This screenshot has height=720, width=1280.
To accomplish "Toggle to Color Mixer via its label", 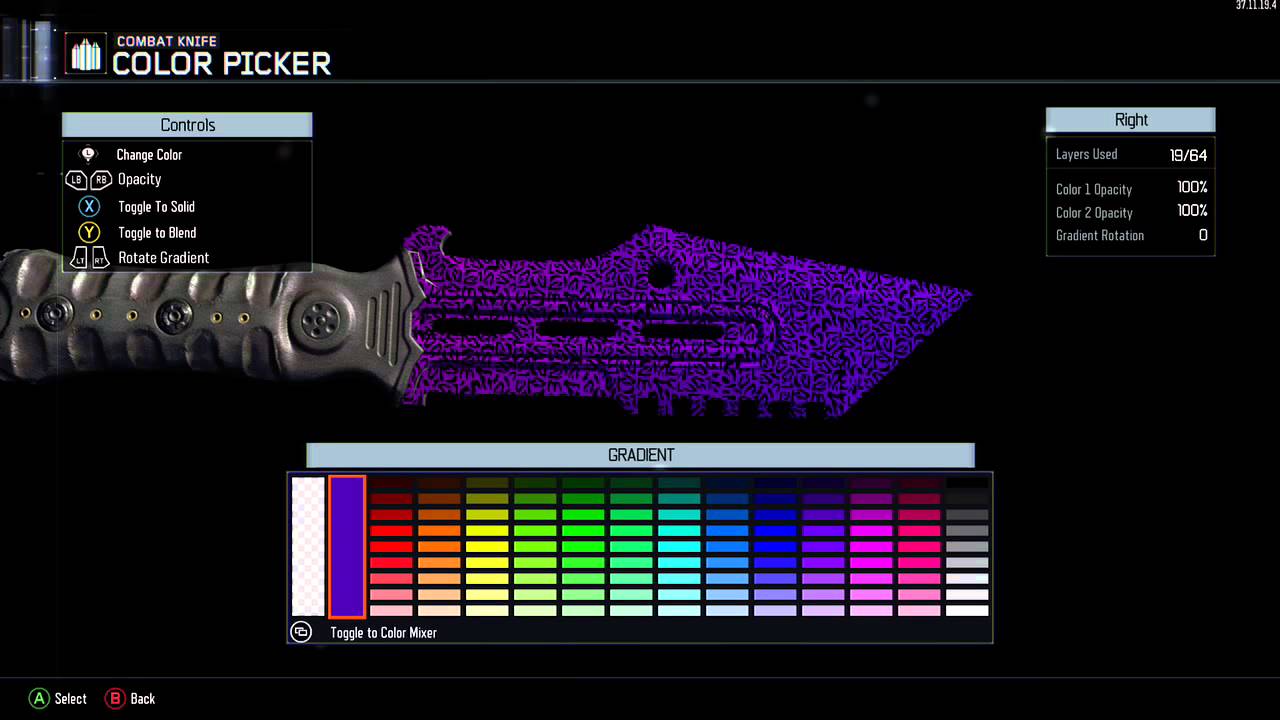I will (383, 633).
